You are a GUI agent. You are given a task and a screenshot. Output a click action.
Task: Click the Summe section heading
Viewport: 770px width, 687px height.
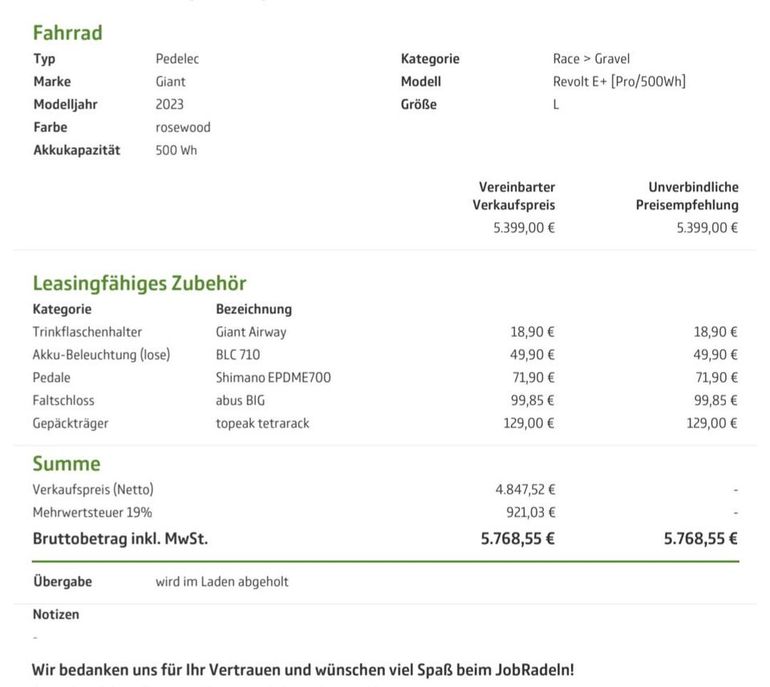66,464
